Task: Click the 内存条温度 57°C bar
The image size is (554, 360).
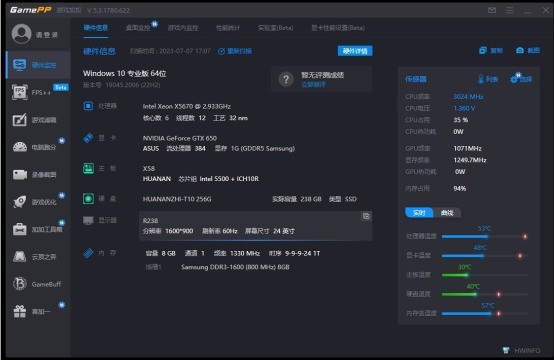Action: 484,313
